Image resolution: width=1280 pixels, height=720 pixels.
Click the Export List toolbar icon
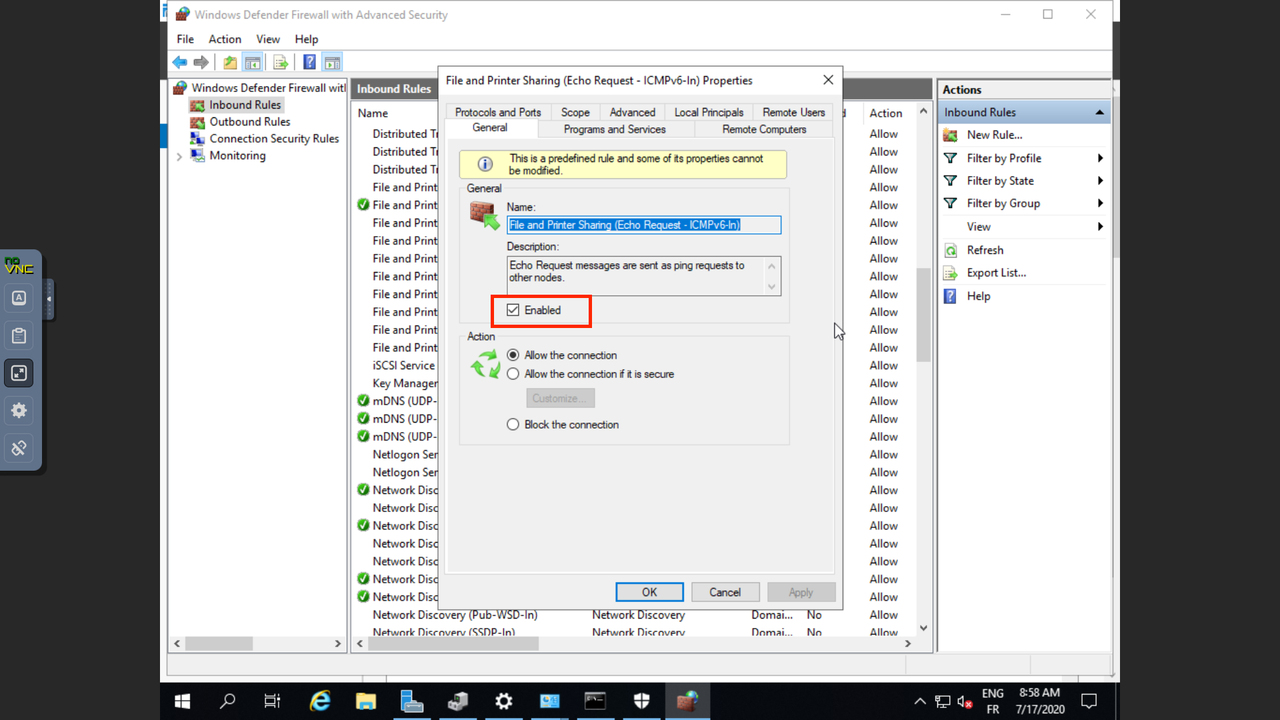tap(281, 62)
